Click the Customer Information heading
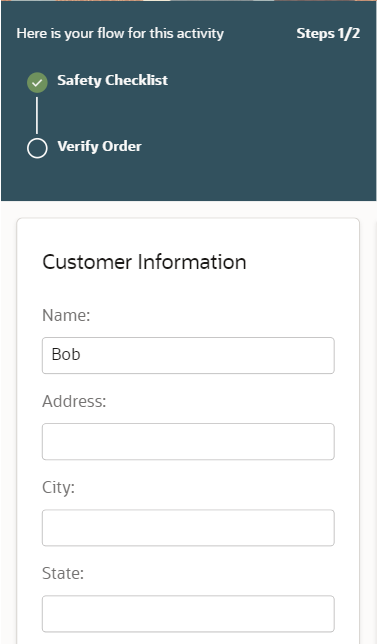379x644 pixels. (x=144, y=262)
